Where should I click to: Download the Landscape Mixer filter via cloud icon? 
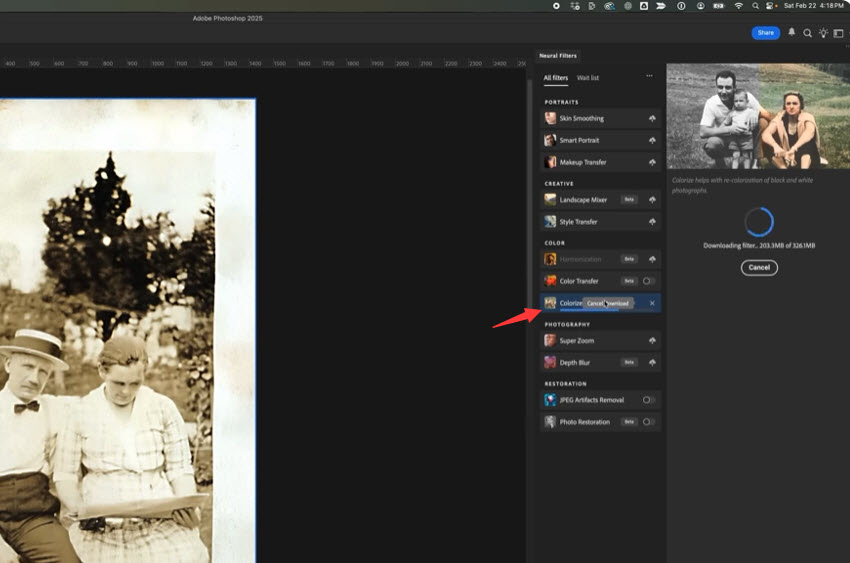pyautogui.click(x=652, y=200)
